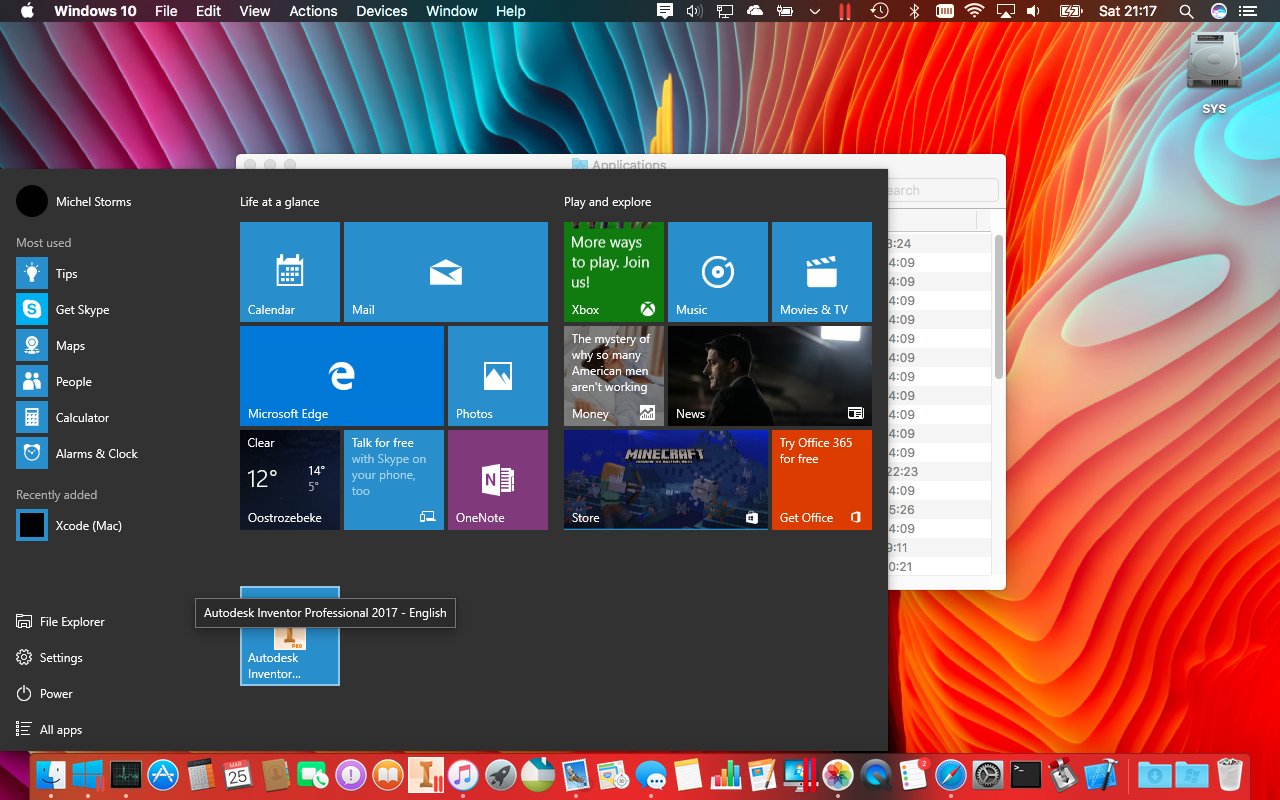The width and height of the screenshot is (1280, 800).
Task: Open the Help menu
Action: (510, 11)
